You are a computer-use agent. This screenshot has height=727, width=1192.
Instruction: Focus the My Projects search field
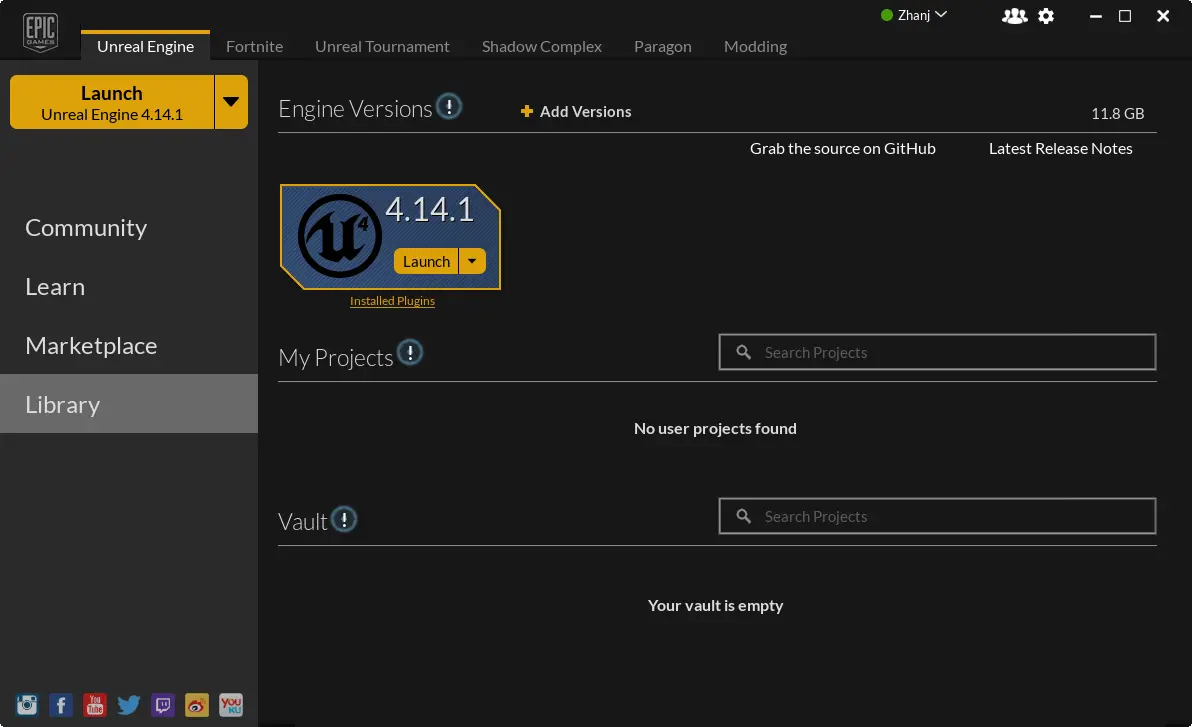click(937, 352)
